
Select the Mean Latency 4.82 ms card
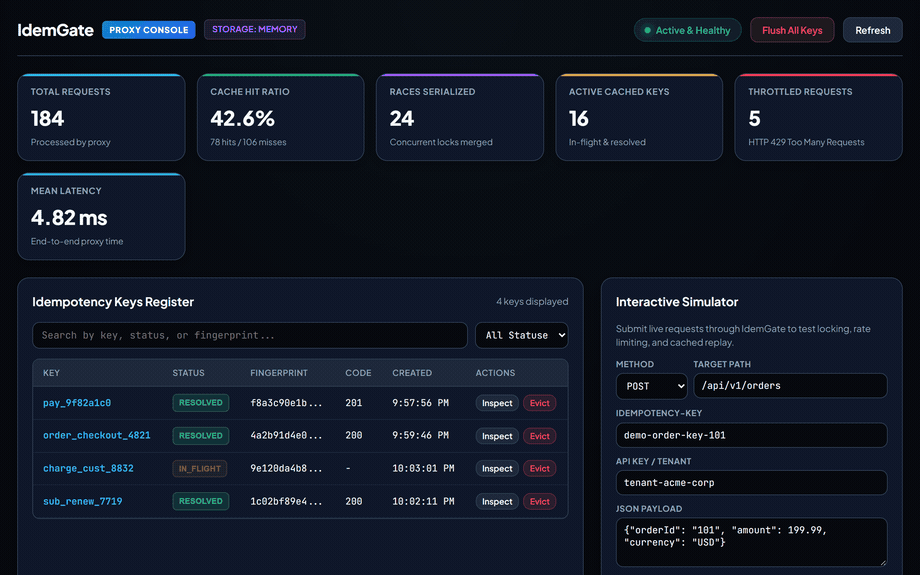[x=101, y=217]
